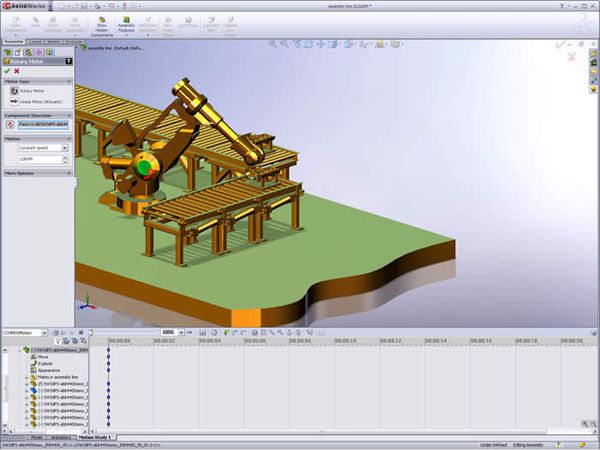Confirm the Rotary Motor with green checkmark
This screenshot has height=450, width=600.
(x=7, y=71)
